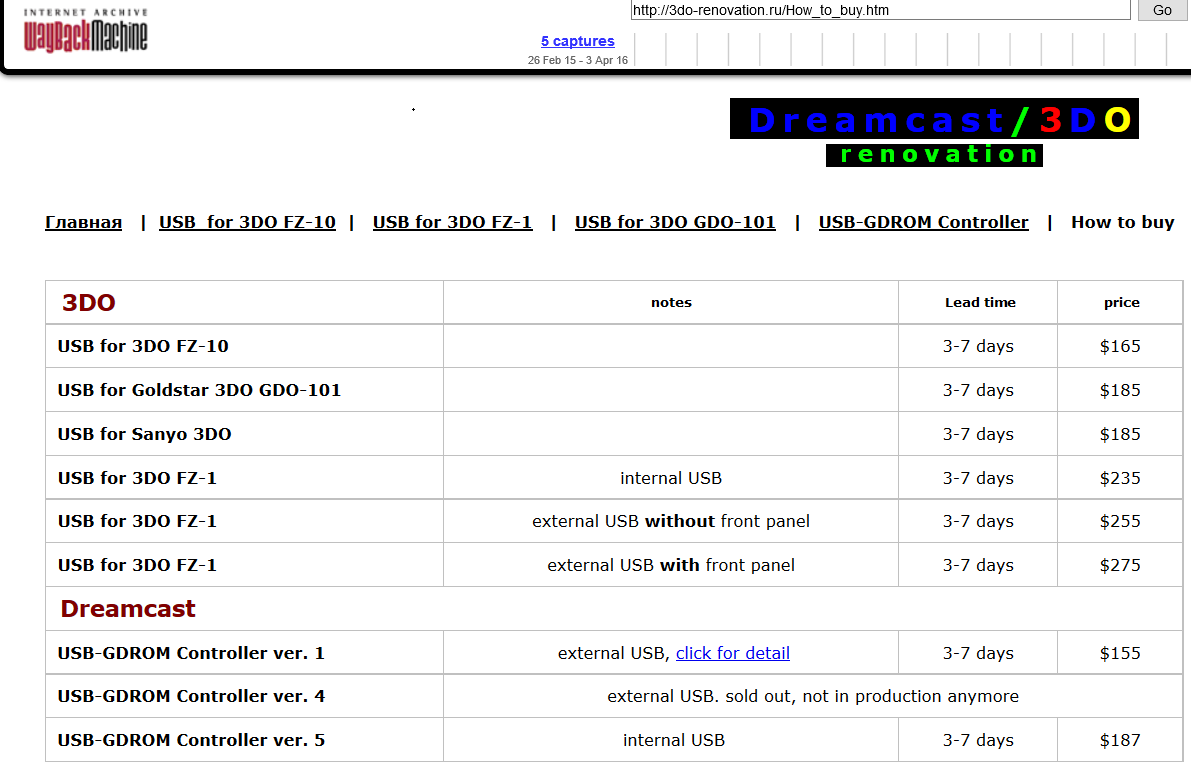Click the Dreamcast section heading

pos(128,609)
